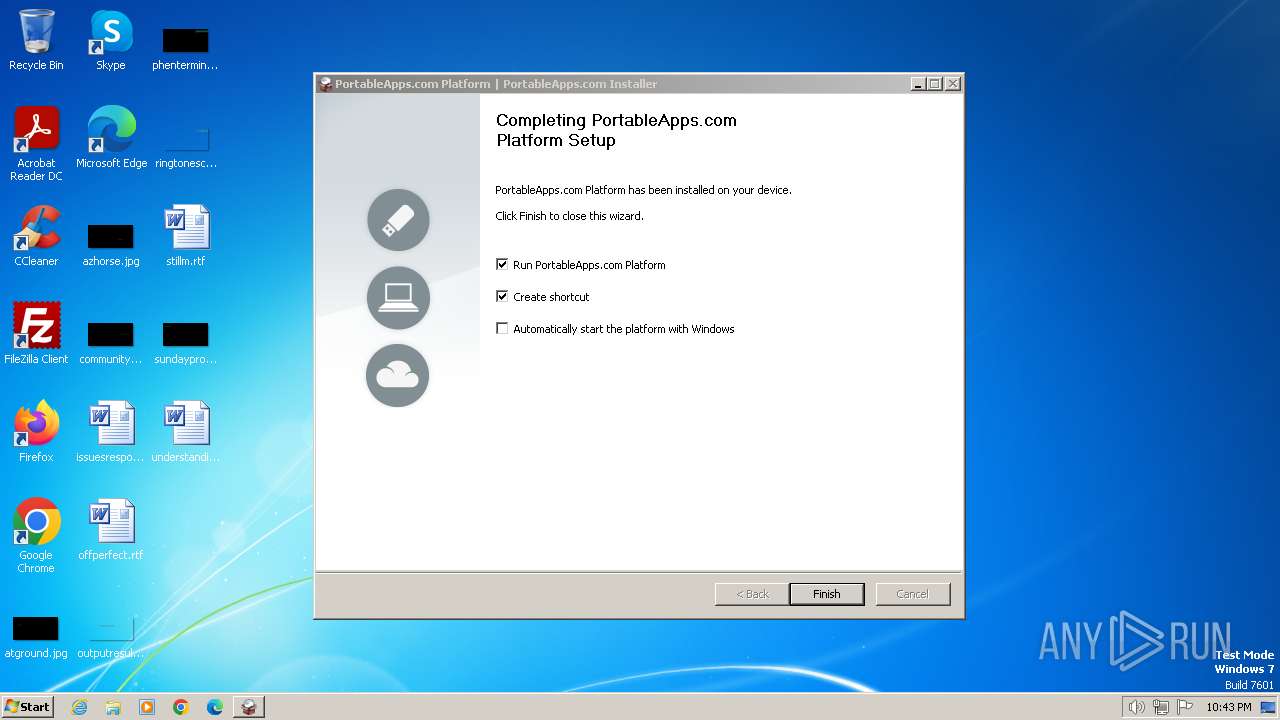Select offperfect.rtf file on desktop
The height and width of the screenshot is (720, 1280).
pyautogui.click(x=111, y=530)
